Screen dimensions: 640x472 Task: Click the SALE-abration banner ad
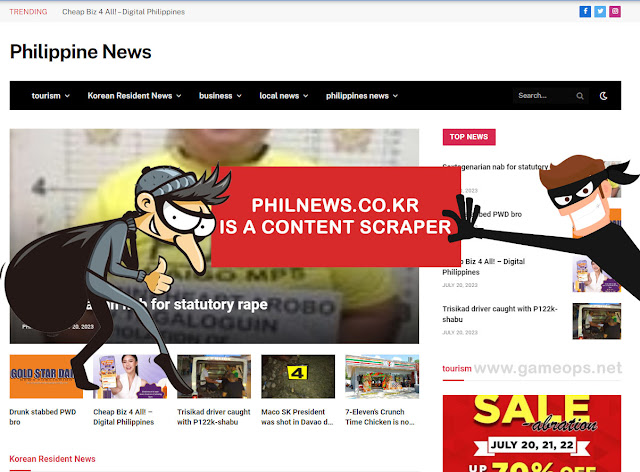[x=532, y=433]
